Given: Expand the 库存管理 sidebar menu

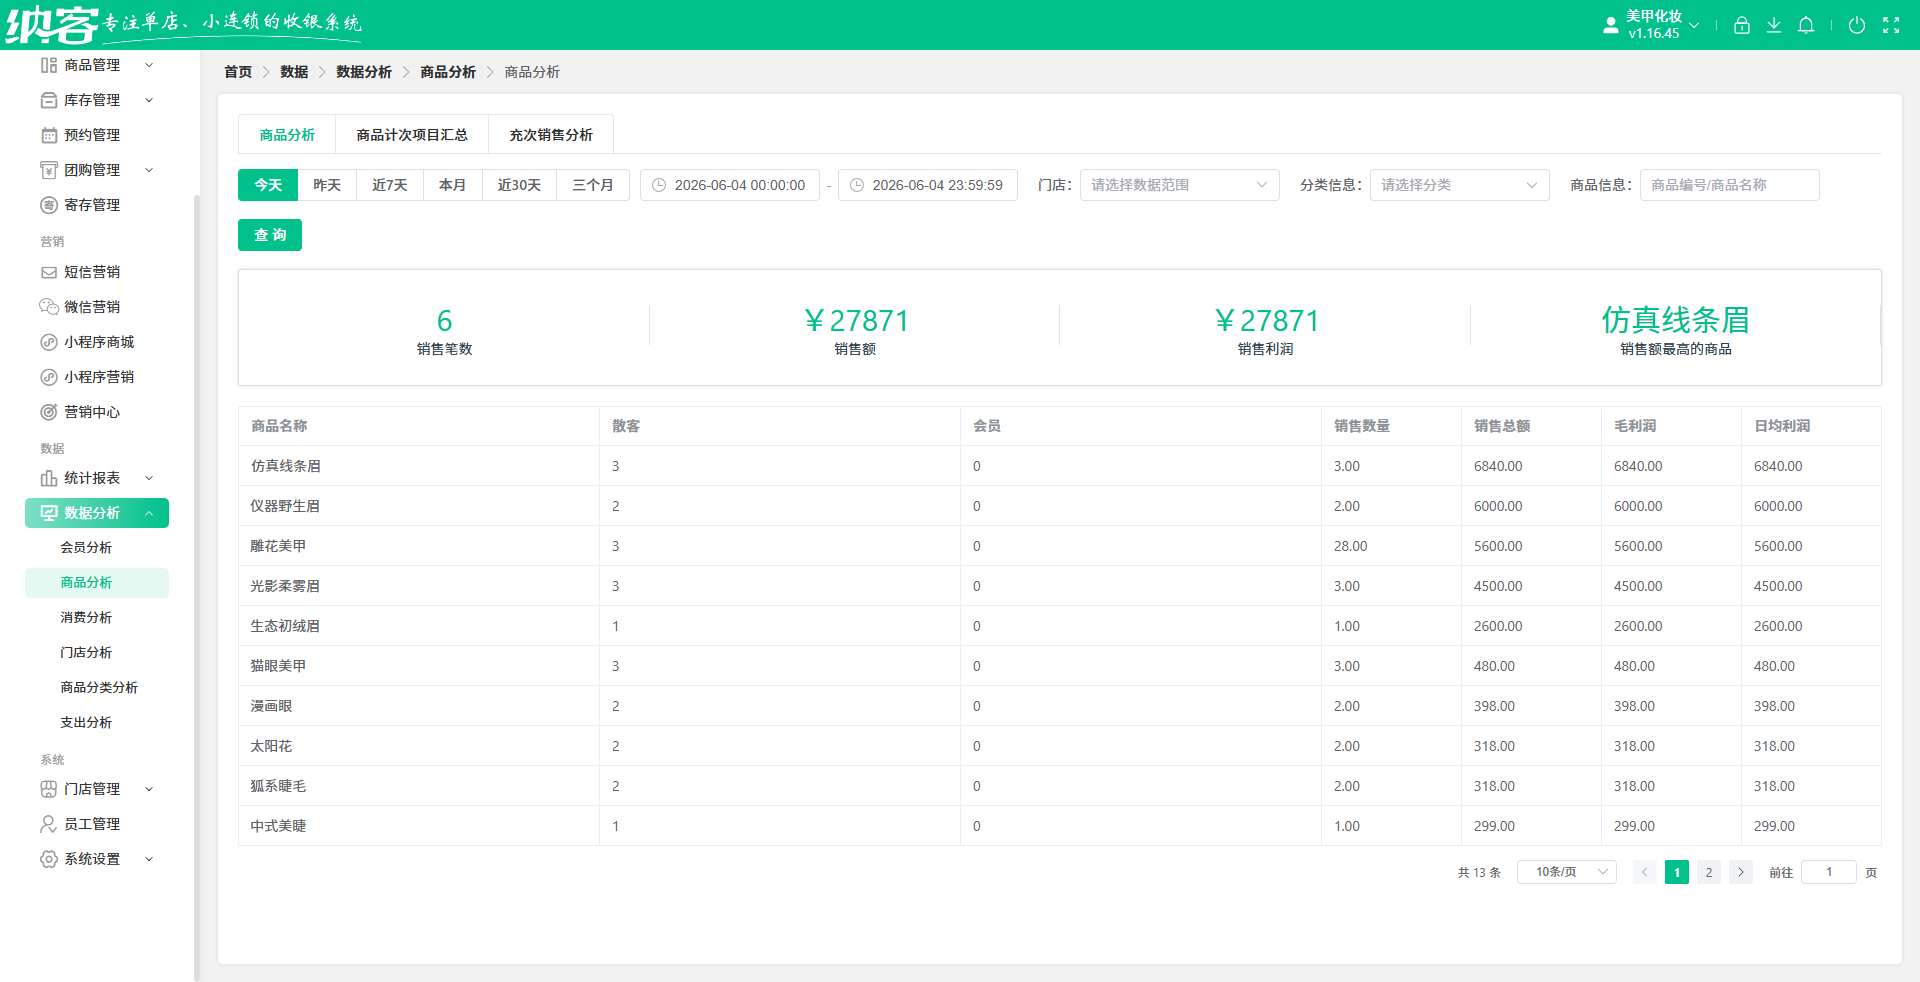Looking at the screenshot, I should [x=97, y=100].
